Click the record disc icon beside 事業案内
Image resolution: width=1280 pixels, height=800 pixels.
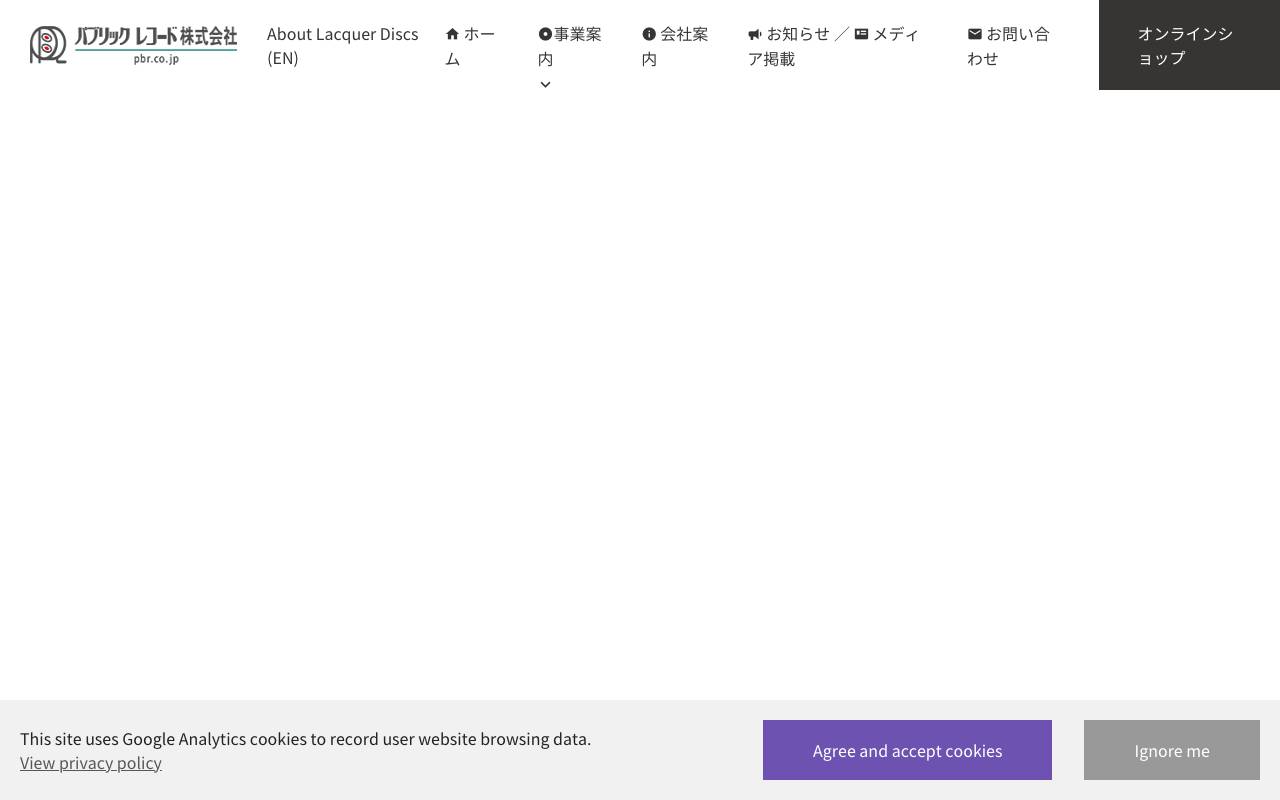click(x=545, y=34)
